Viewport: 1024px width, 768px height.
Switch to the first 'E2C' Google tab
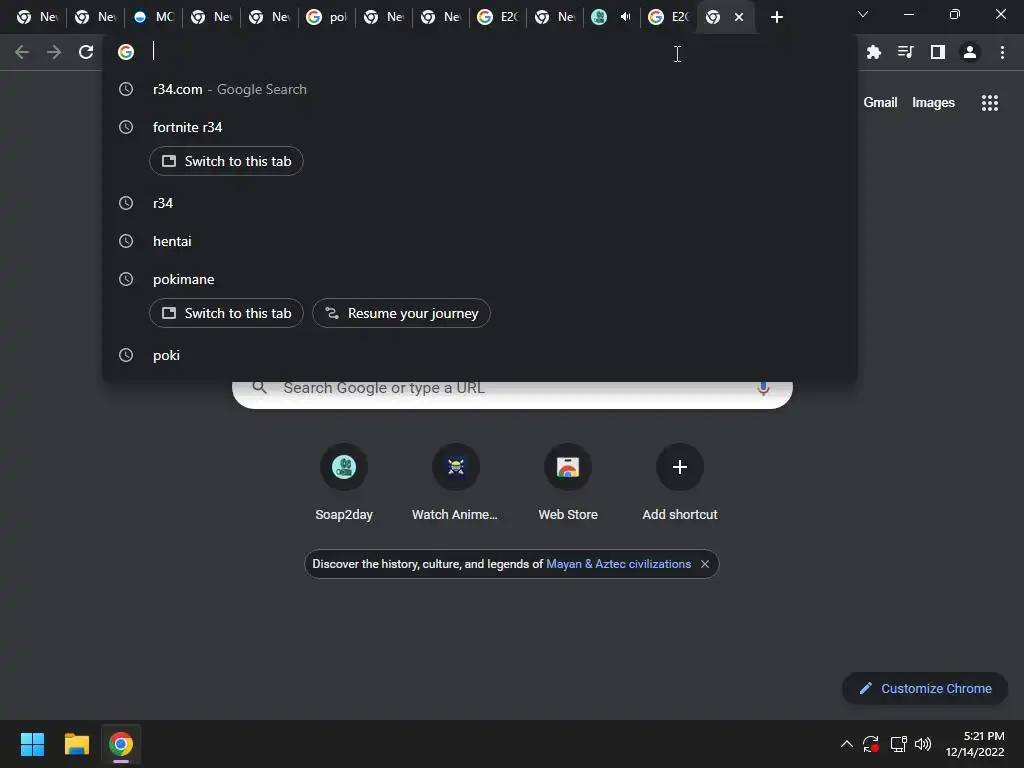tap(498, 17)
